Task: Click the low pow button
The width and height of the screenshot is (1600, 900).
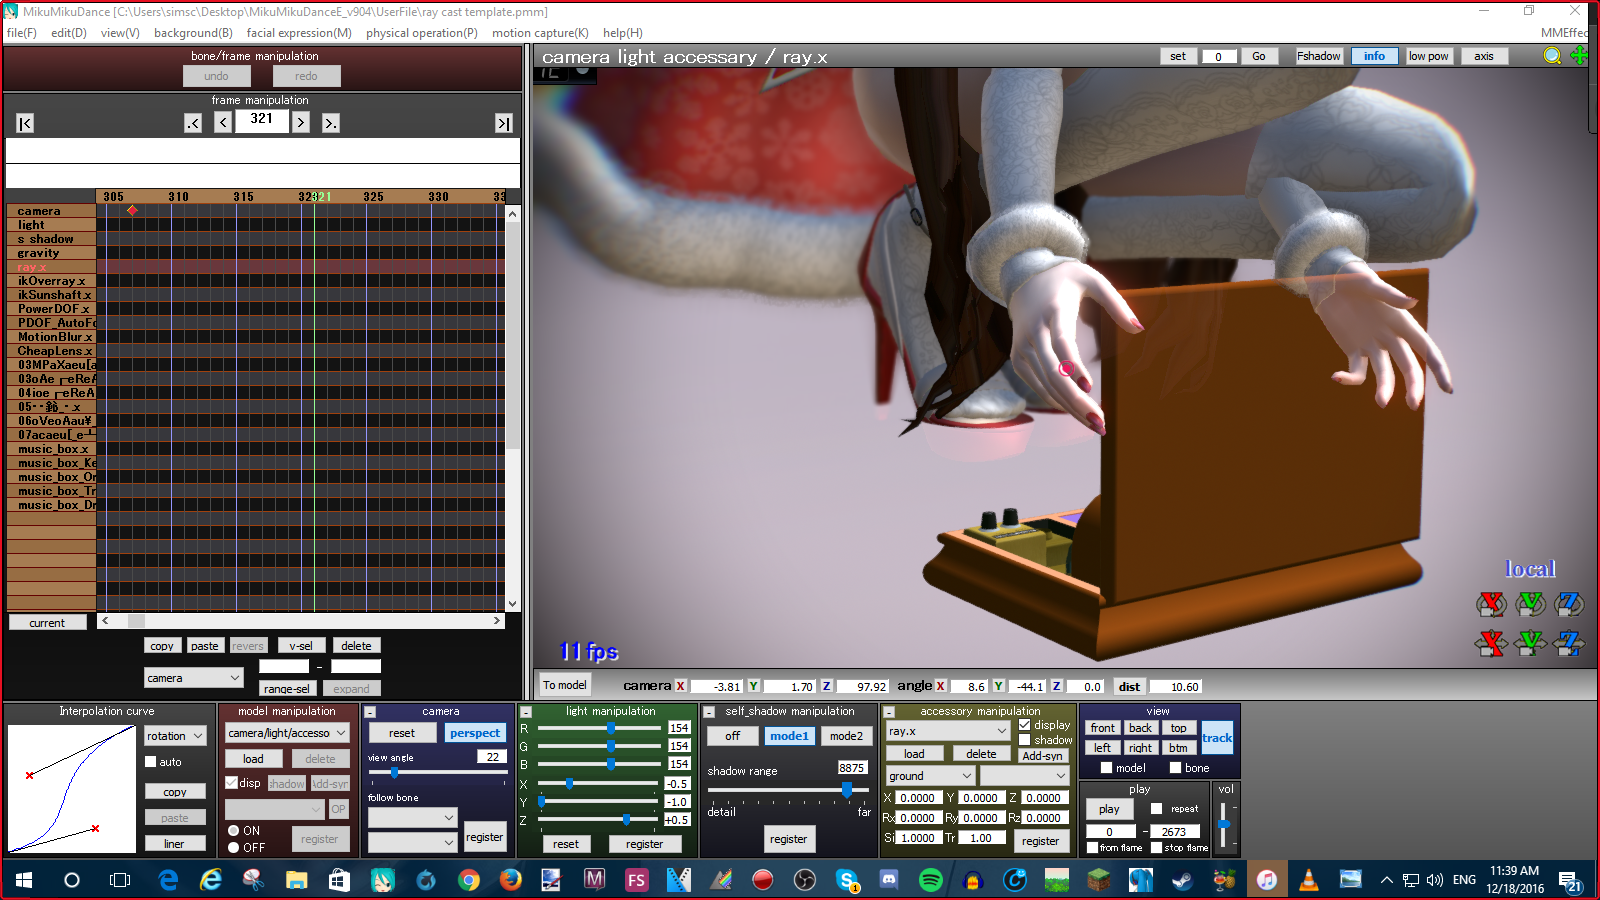Action: pos(1428,56)
